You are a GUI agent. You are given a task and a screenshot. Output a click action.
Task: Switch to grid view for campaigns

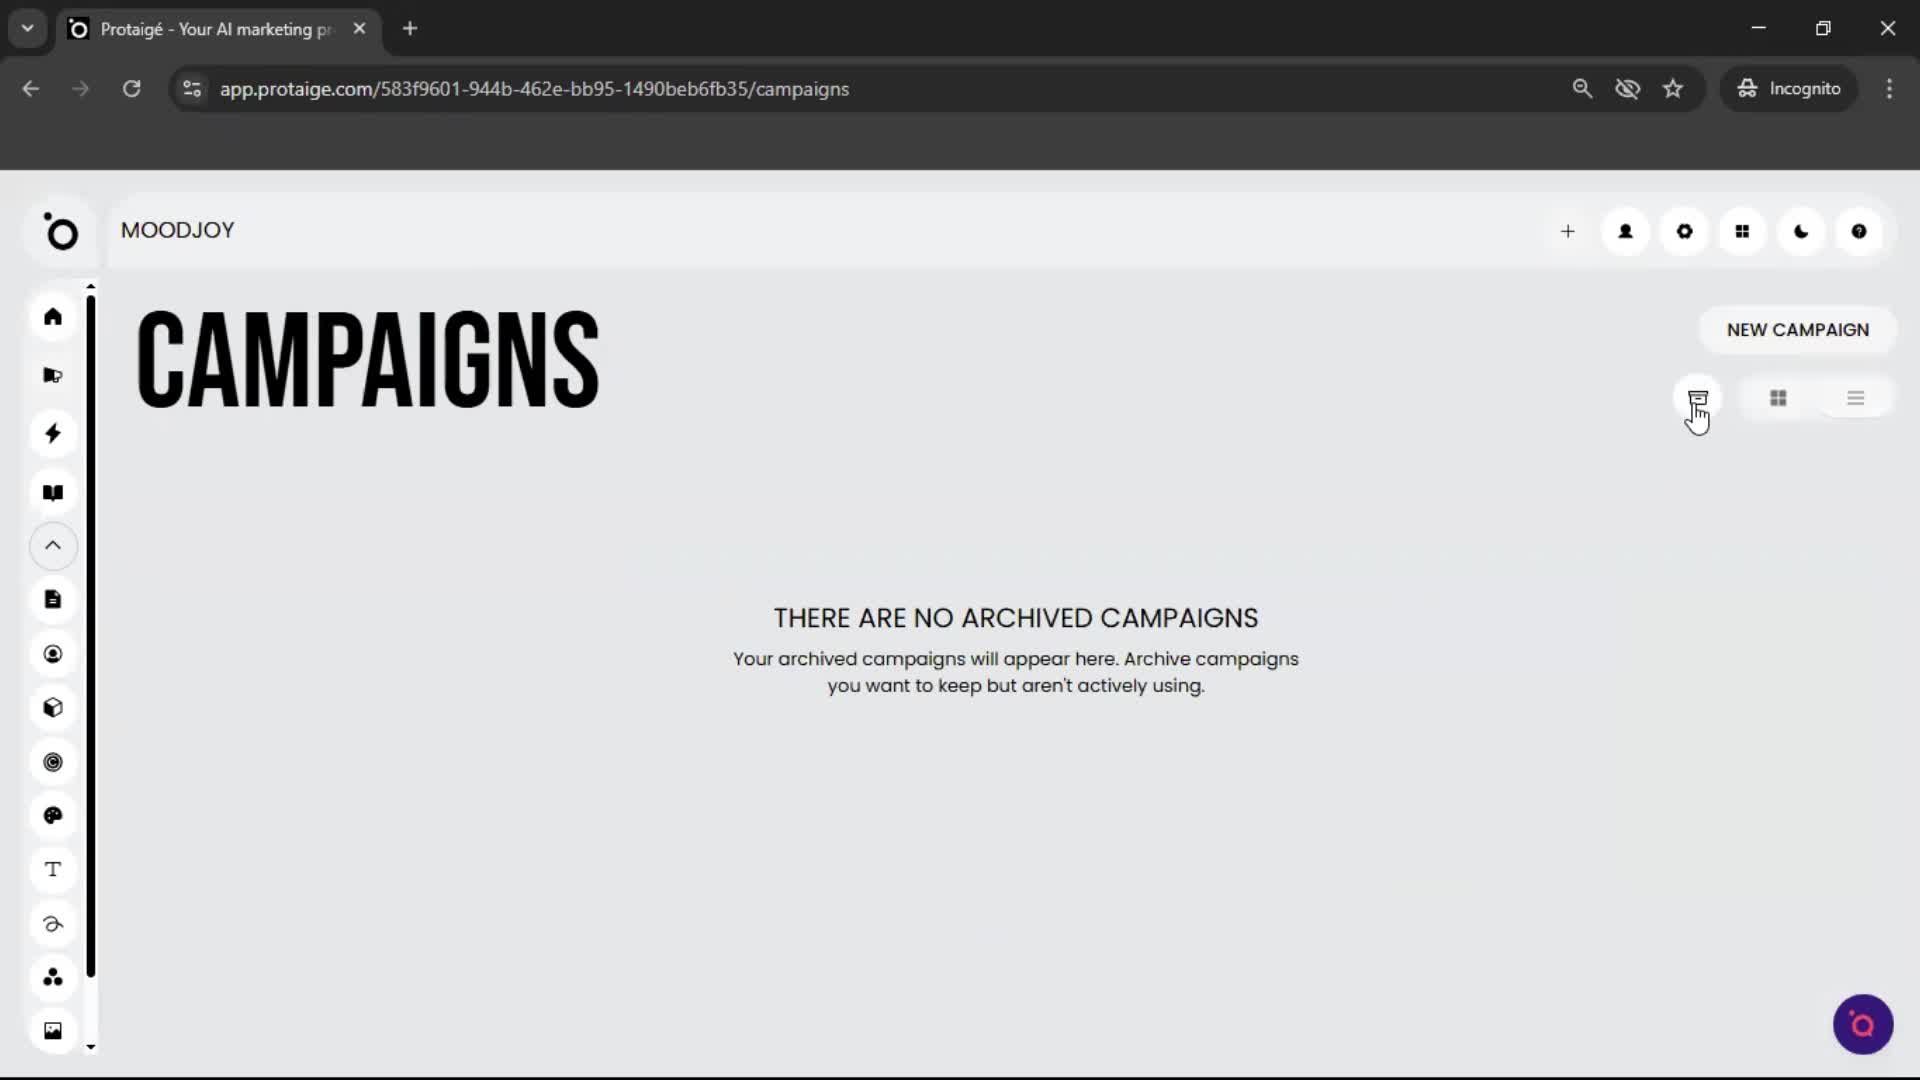click(1778, 397)
